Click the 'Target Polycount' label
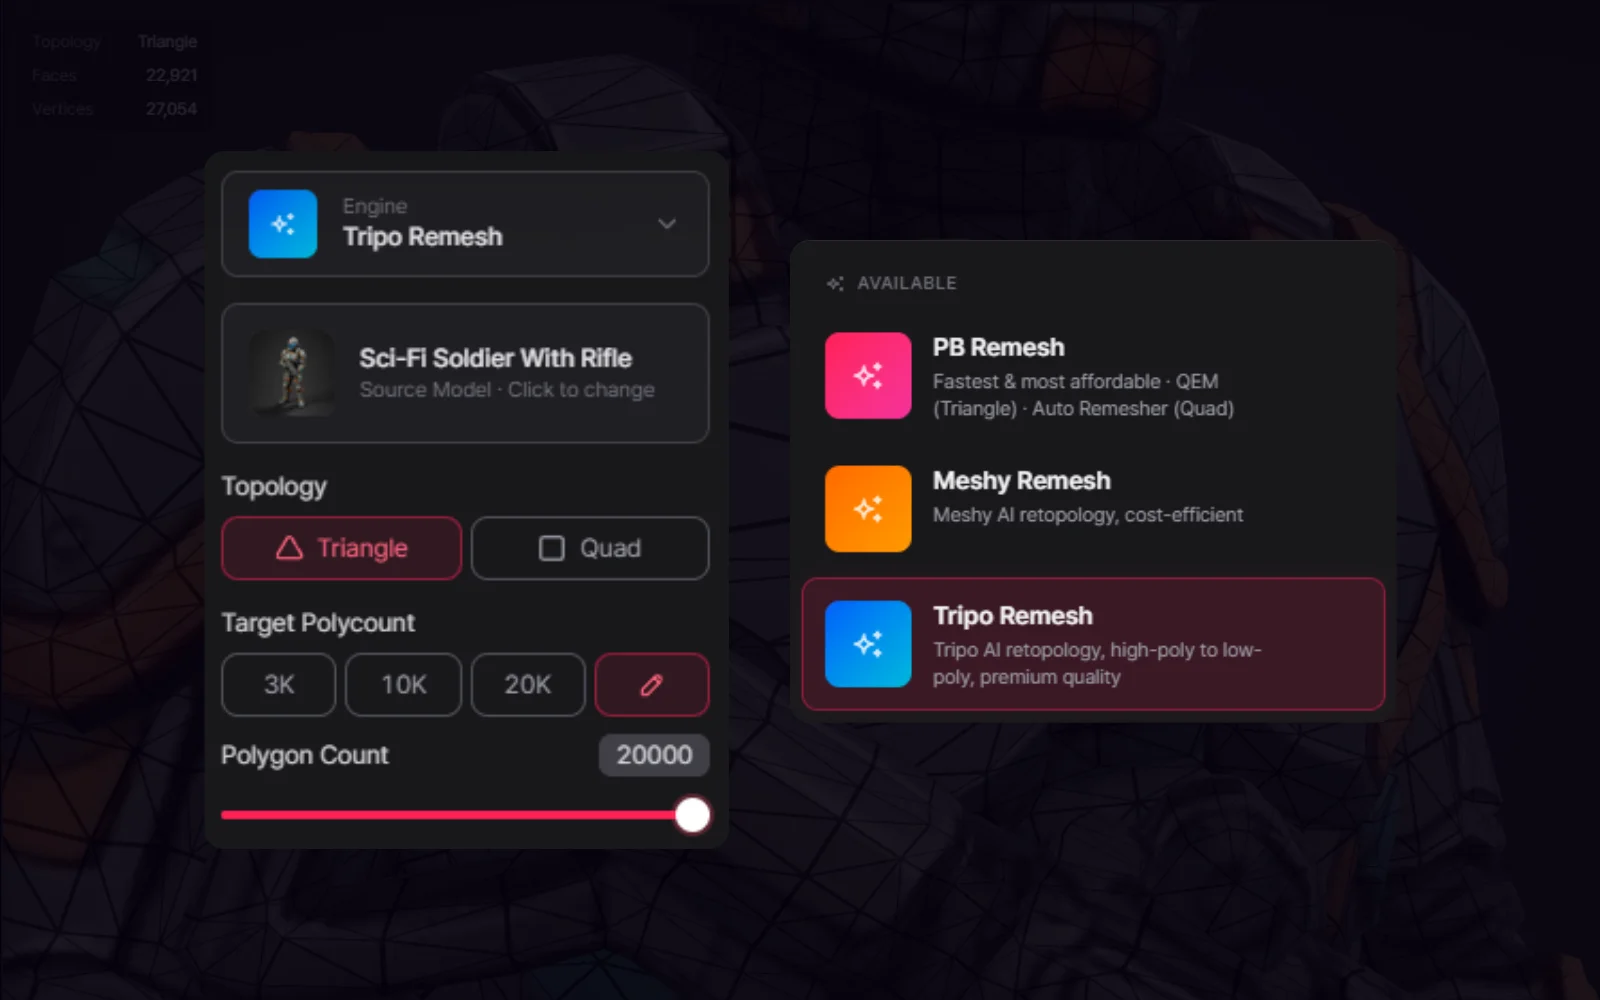This screenshot has width=1600, height=1000. (318, 623)
